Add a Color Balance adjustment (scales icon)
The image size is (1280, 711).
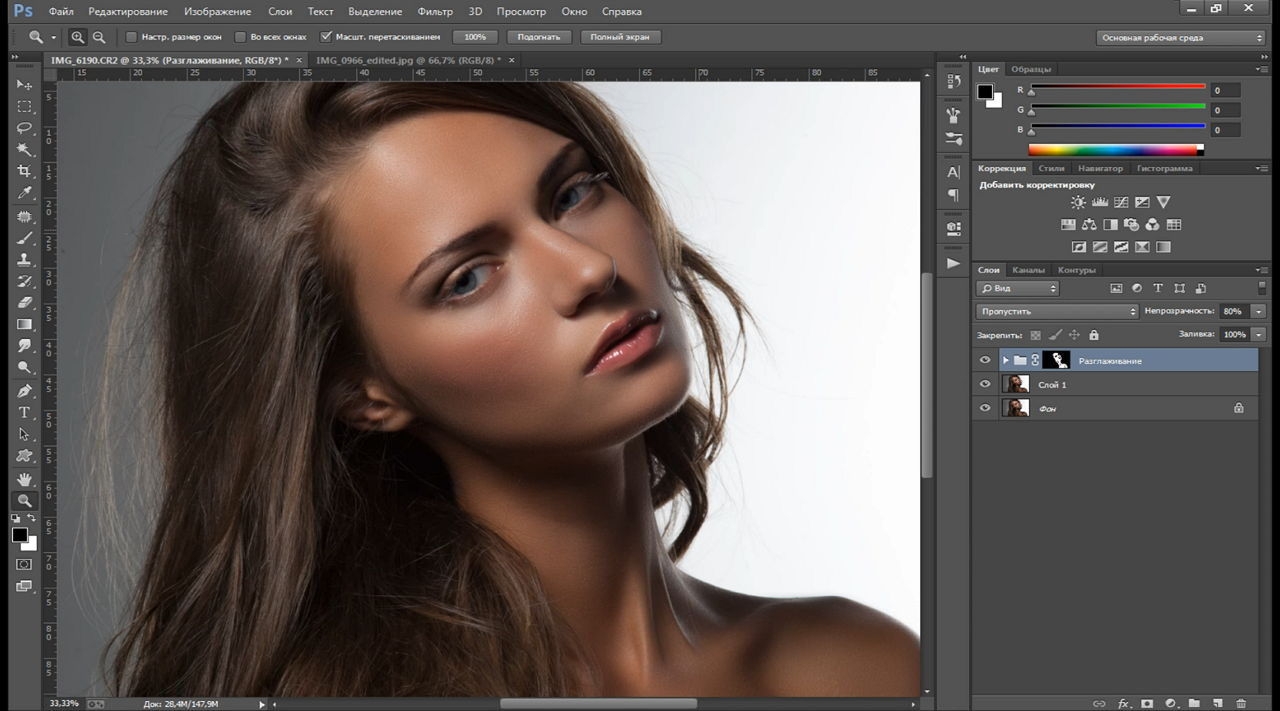[x=1089, y=225]
